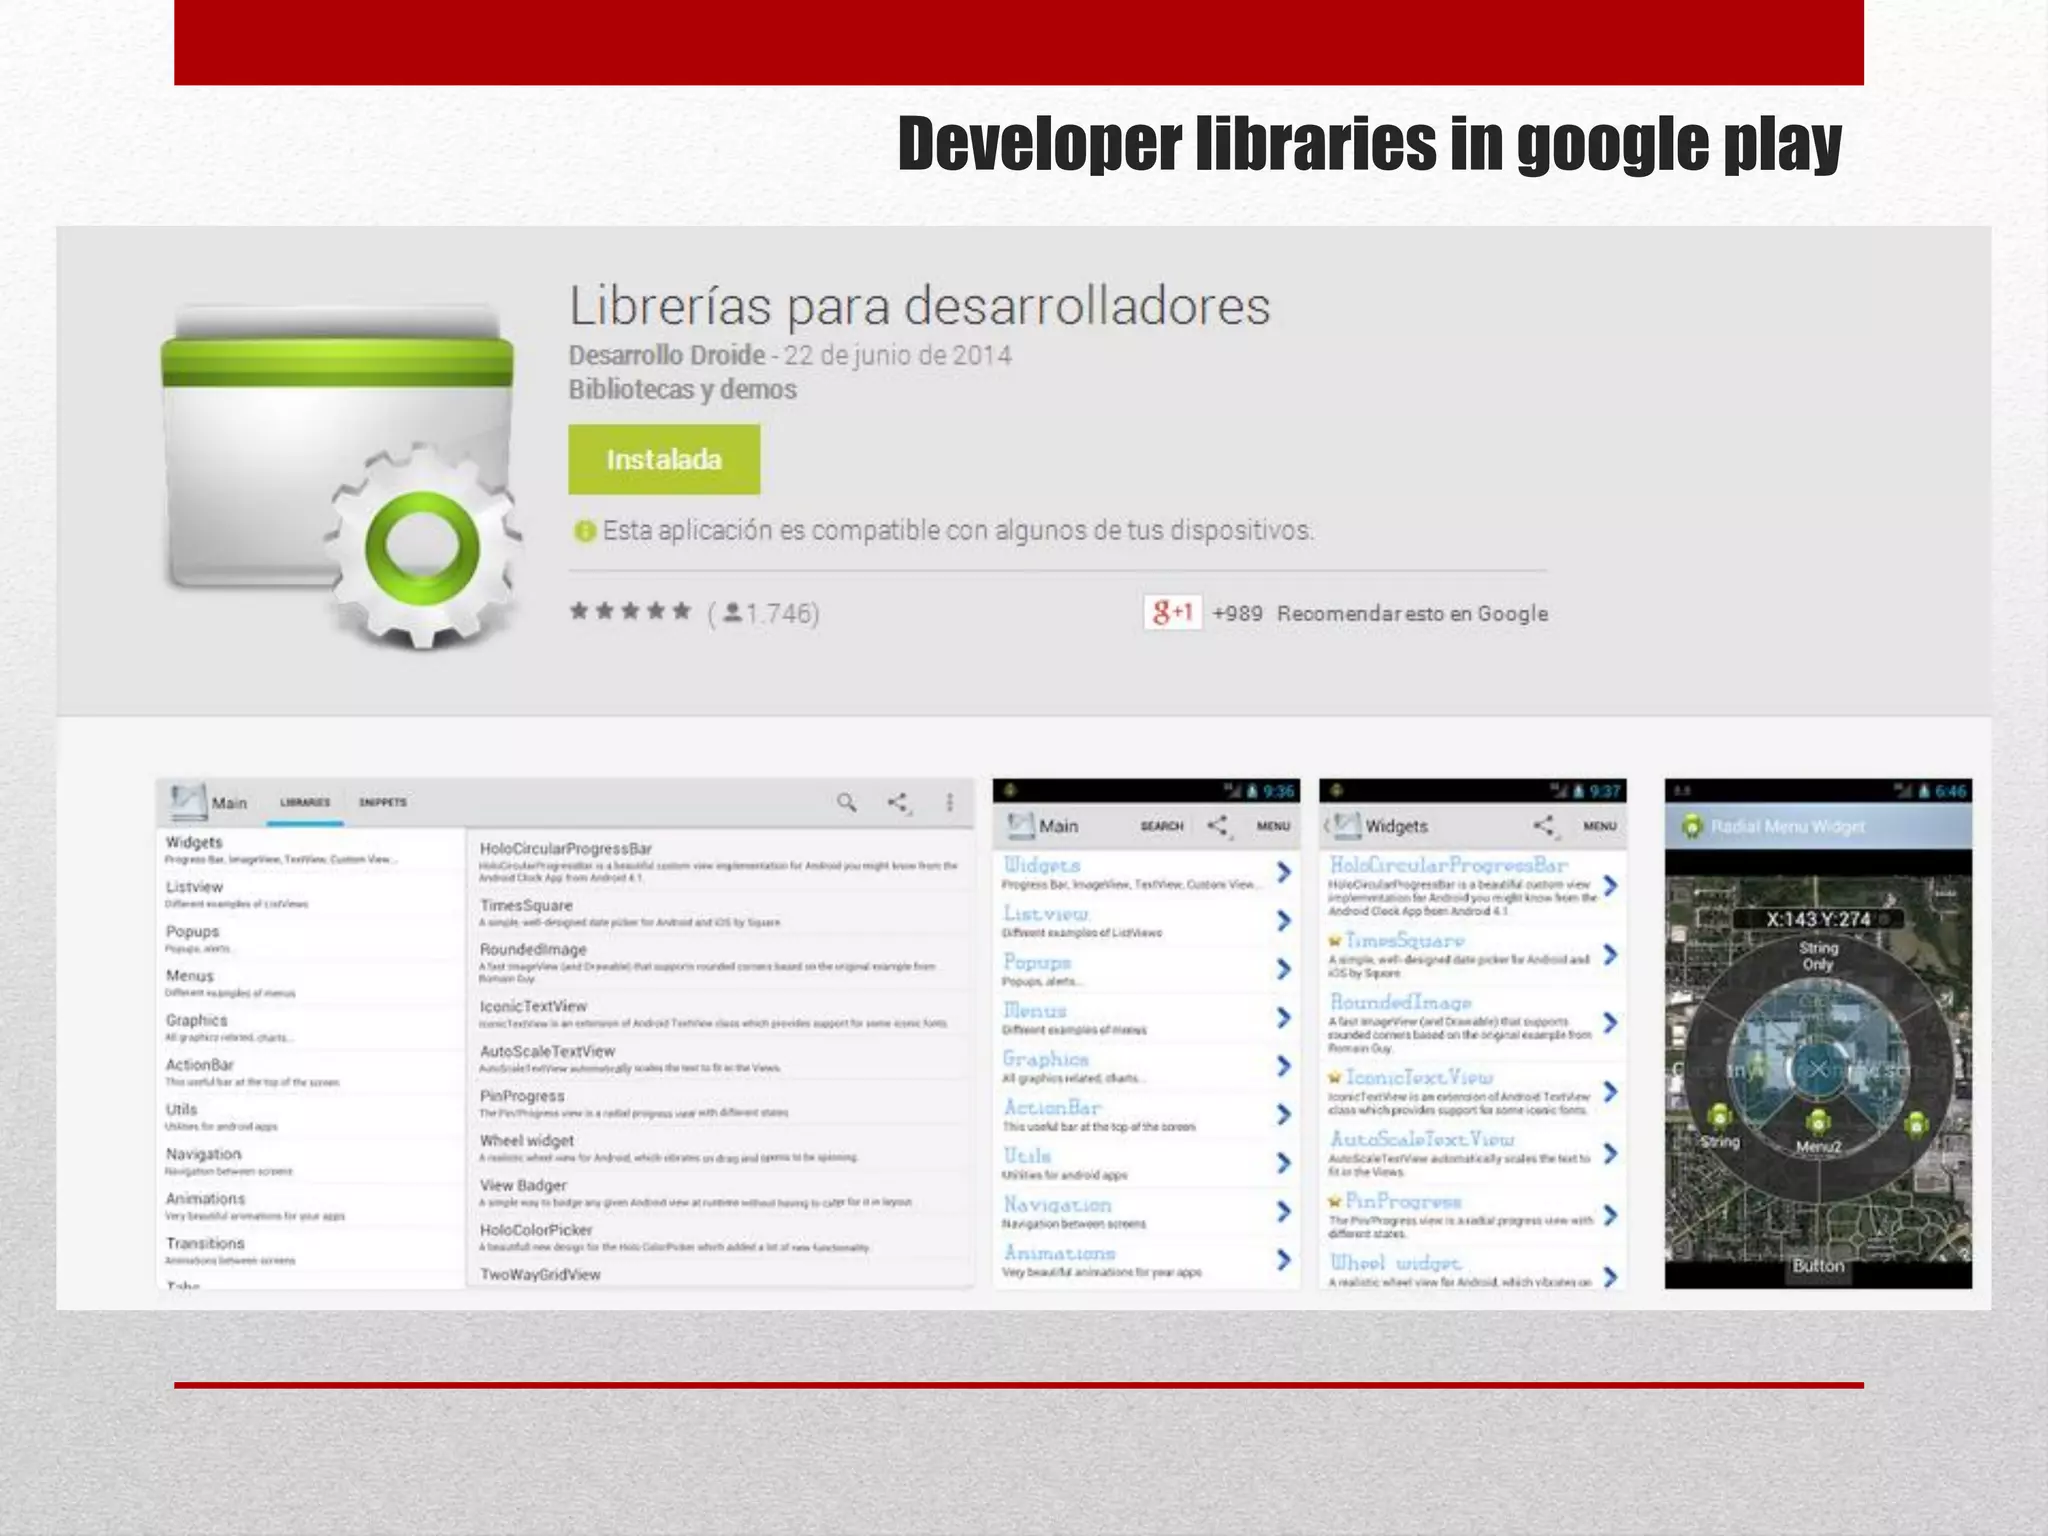Open View Badger in tablet library list
Screen dimensions: 2048x1536
[720, 1193]
